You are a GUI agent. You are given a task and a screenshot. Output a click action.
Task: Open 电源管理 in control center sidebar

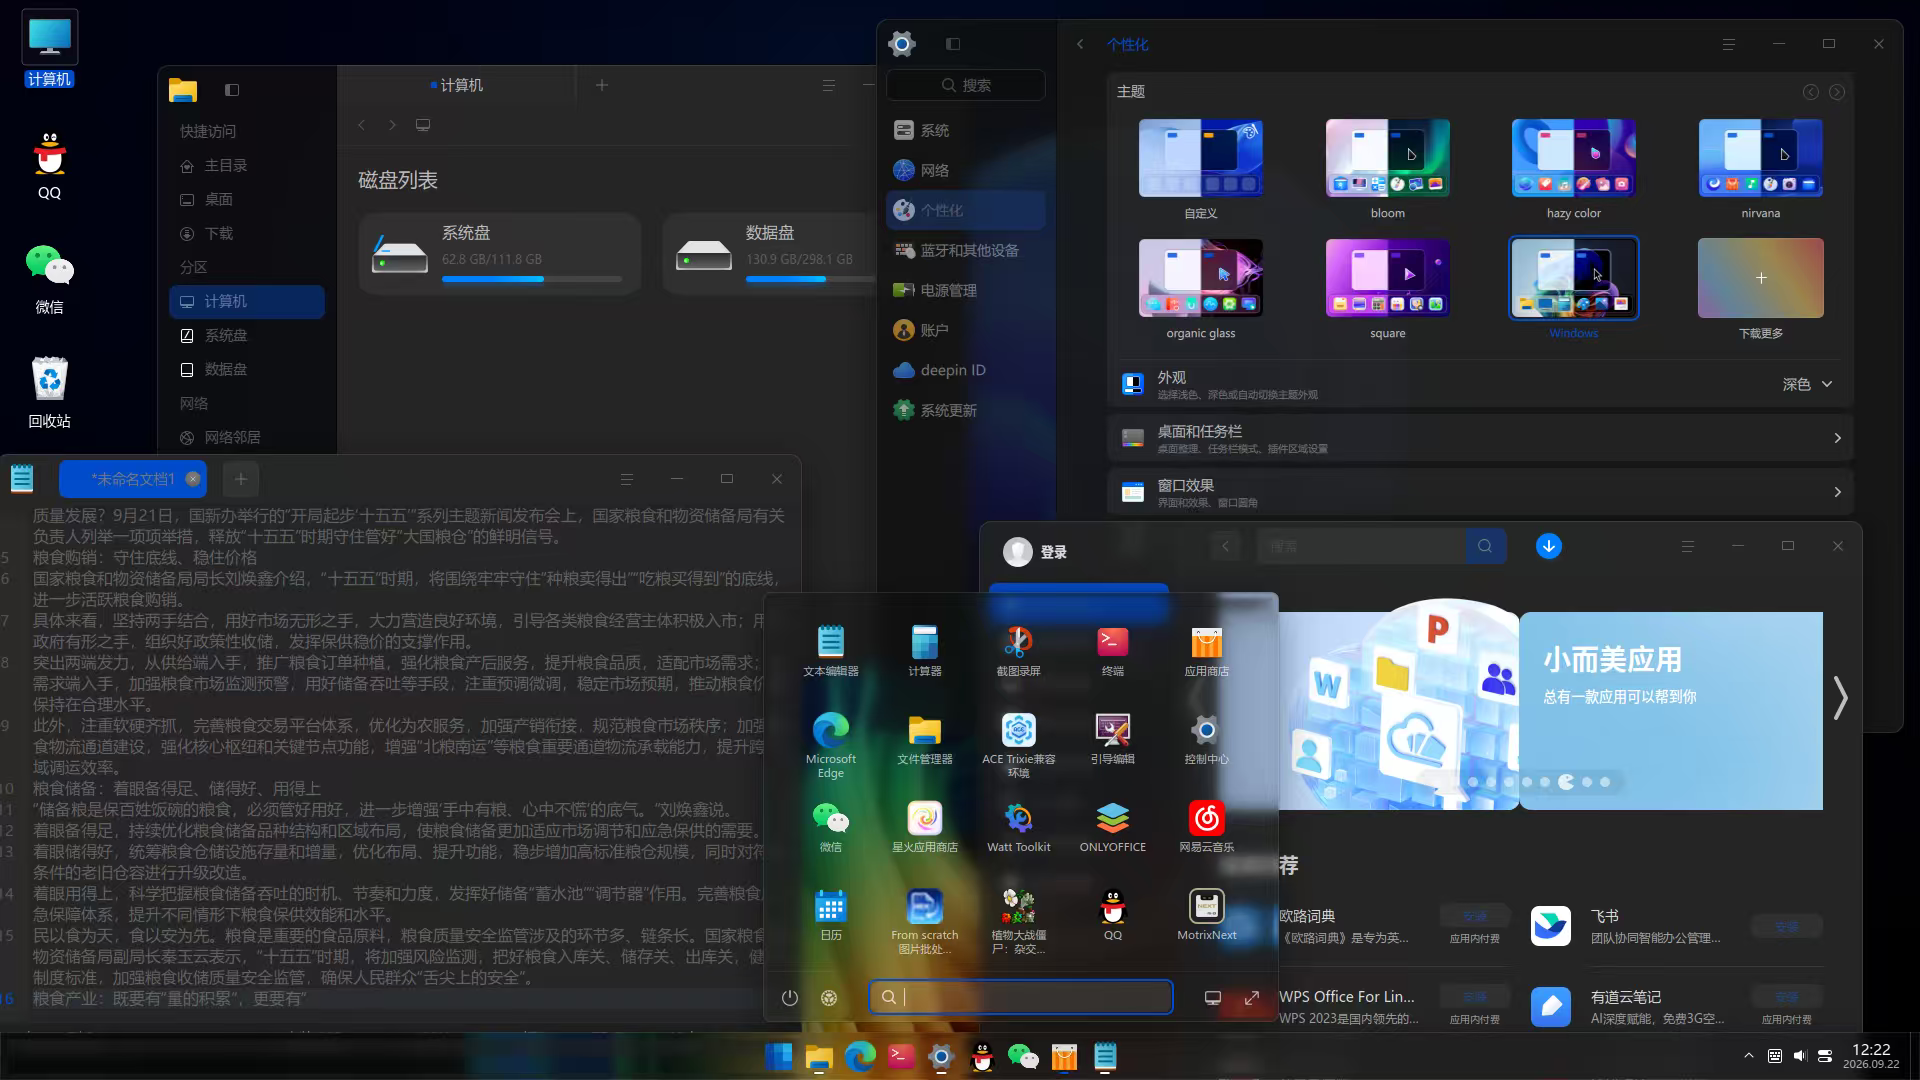coord(966,290)
